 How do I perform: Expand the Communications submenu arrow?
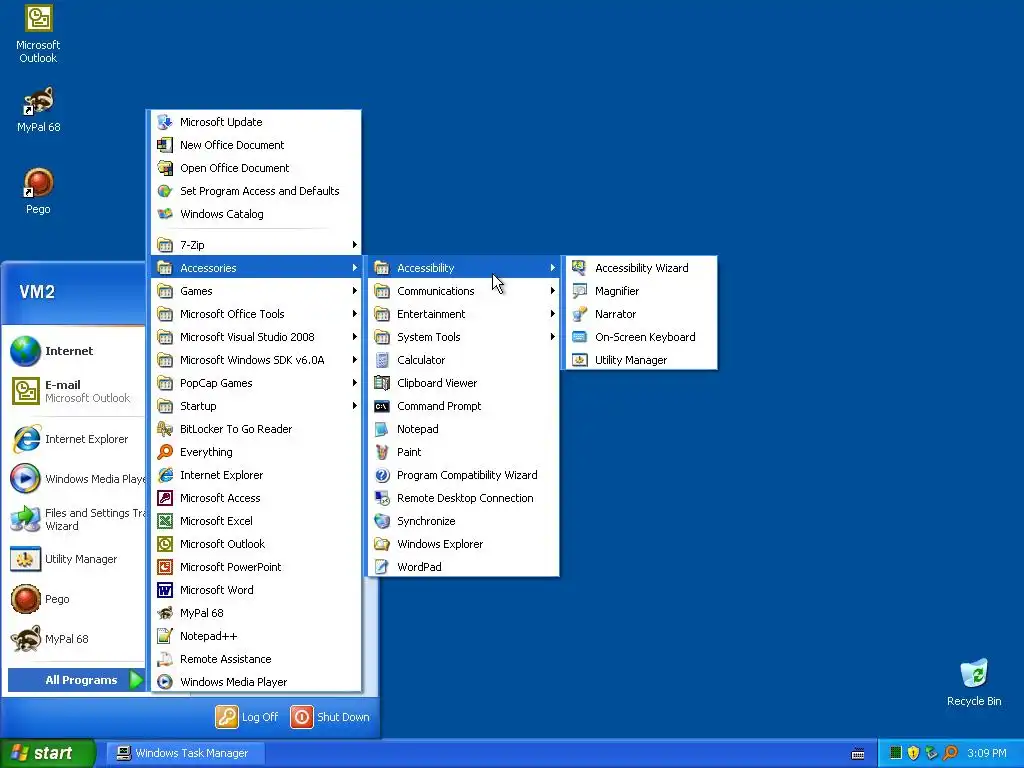pos(552,291)
